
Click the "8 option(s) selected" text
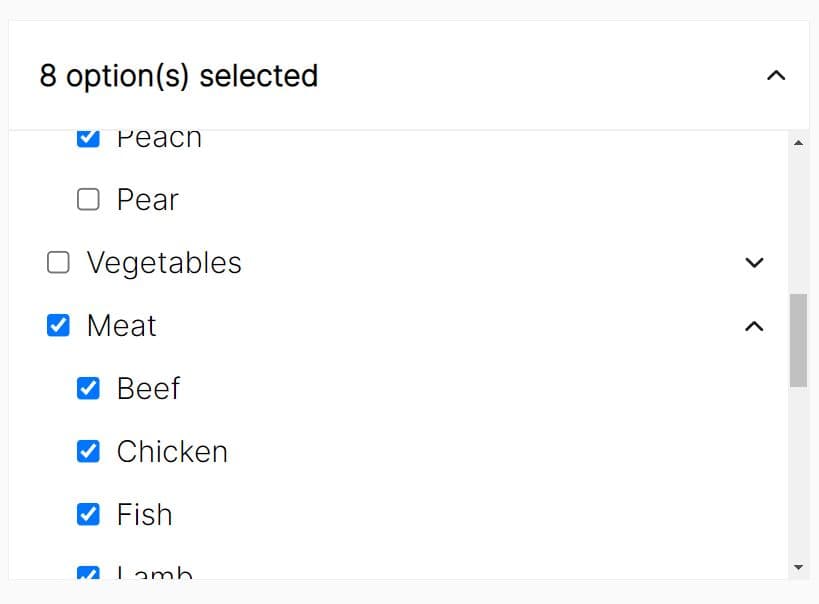click(x=179, y=76)
